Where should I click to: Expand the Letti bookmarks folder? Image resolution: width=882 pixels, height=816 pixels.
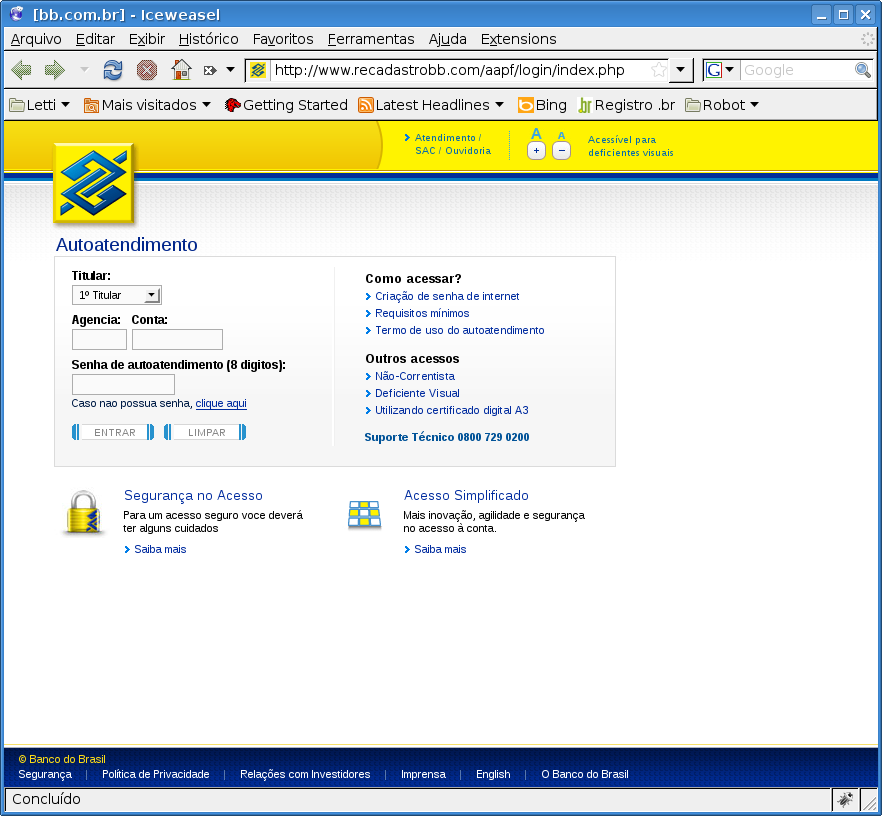click(x=39, y=105)
